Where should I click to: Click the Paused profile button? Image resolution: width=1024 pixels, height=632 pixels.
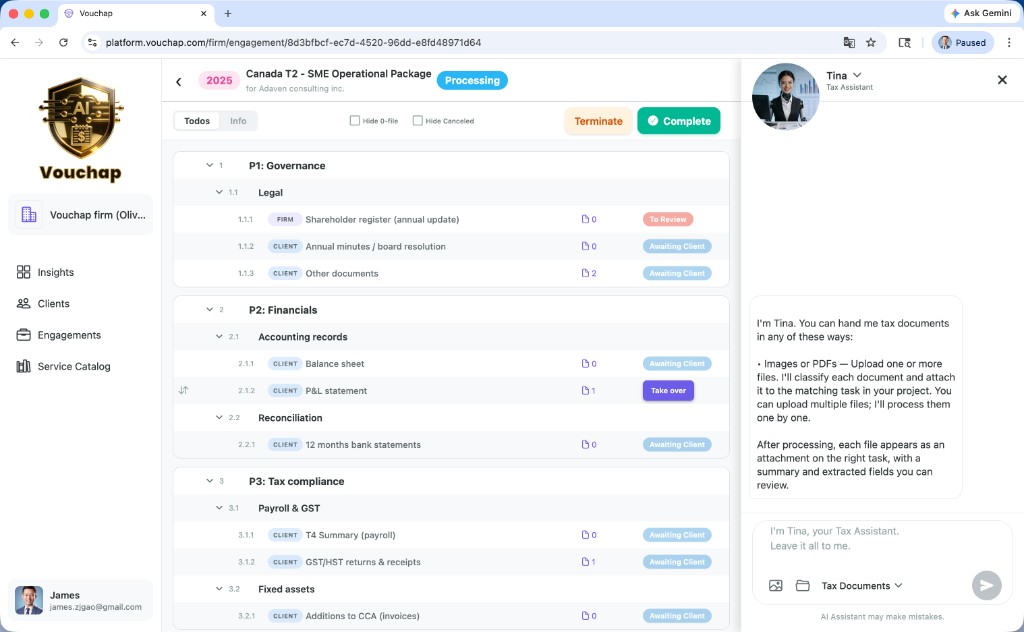[x=962, y=42]
